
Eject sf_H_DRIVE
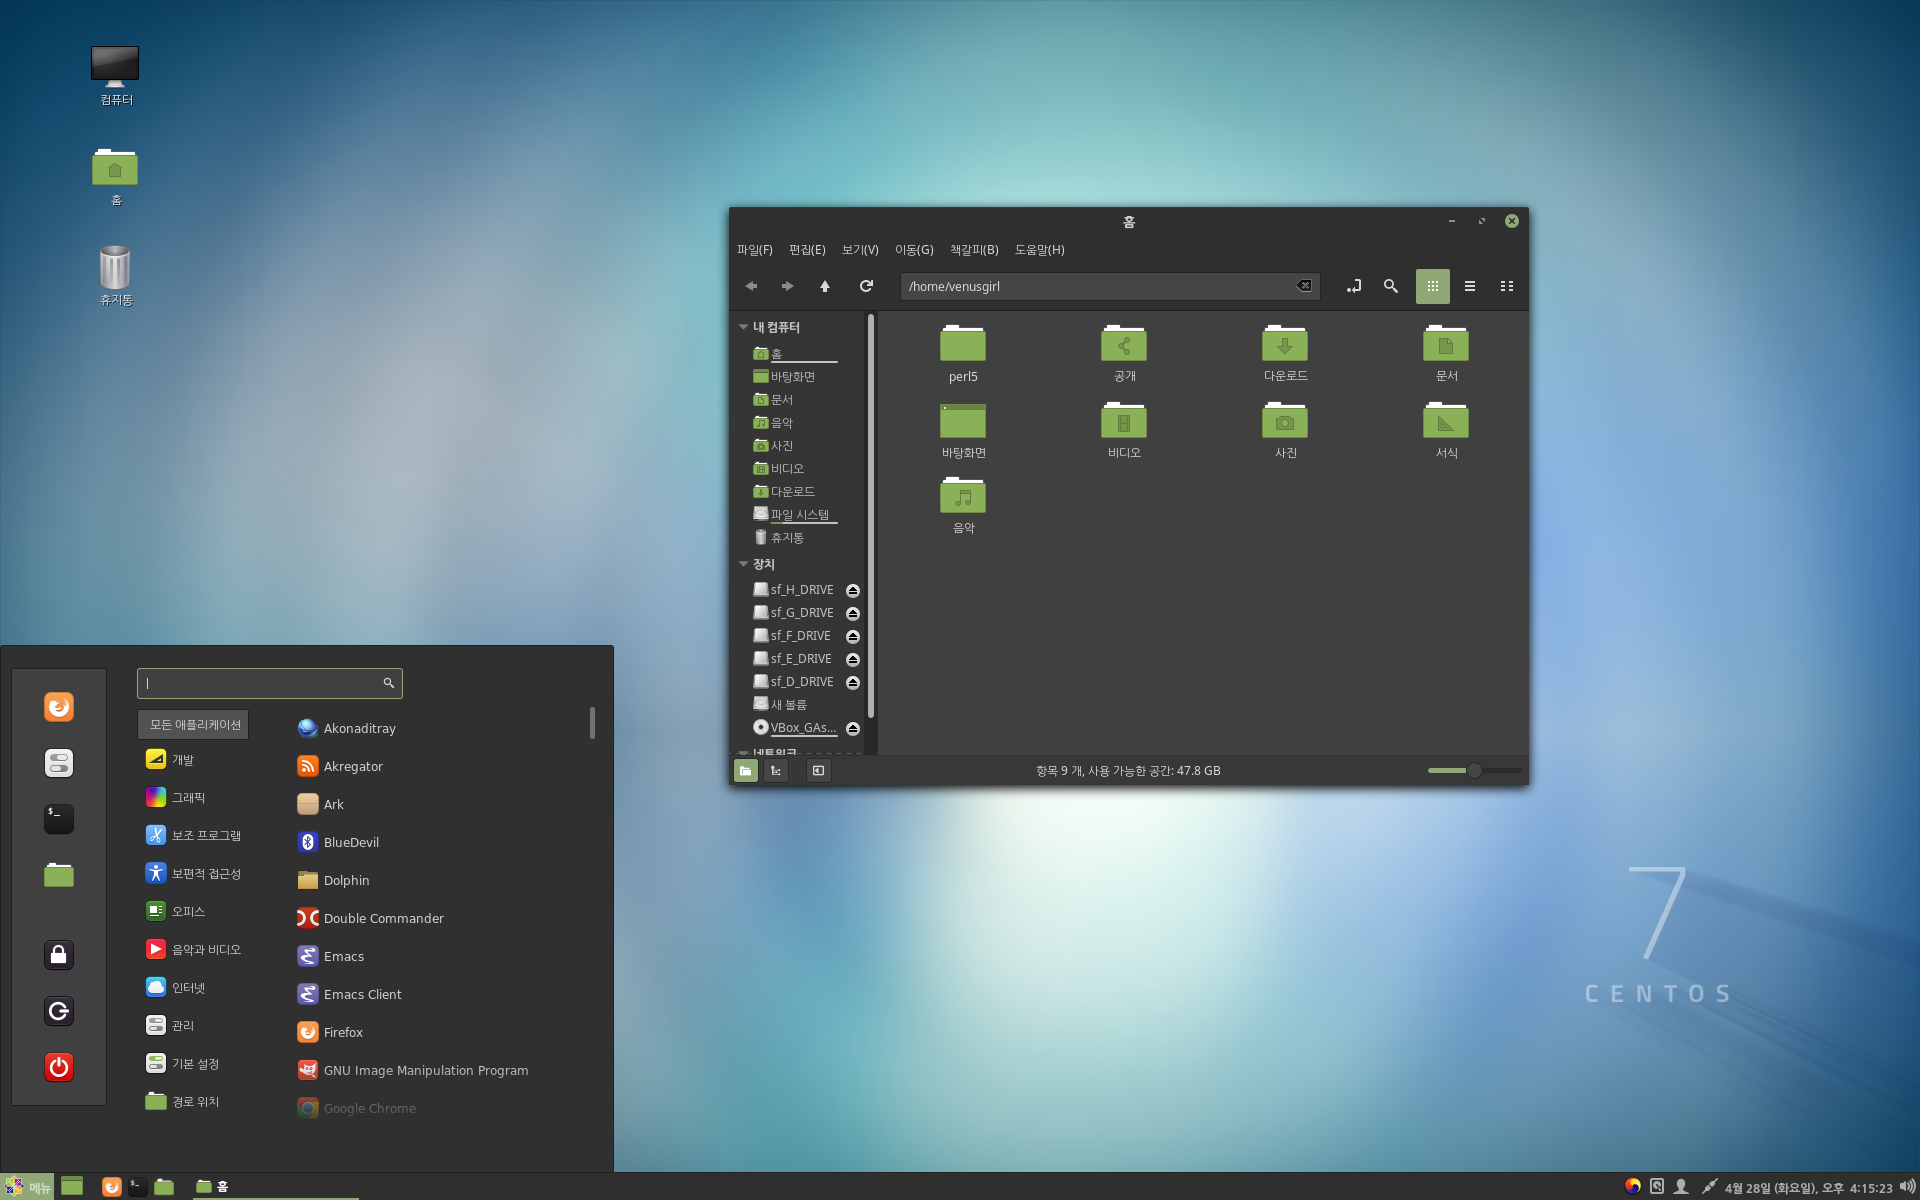tap(853, 590)
